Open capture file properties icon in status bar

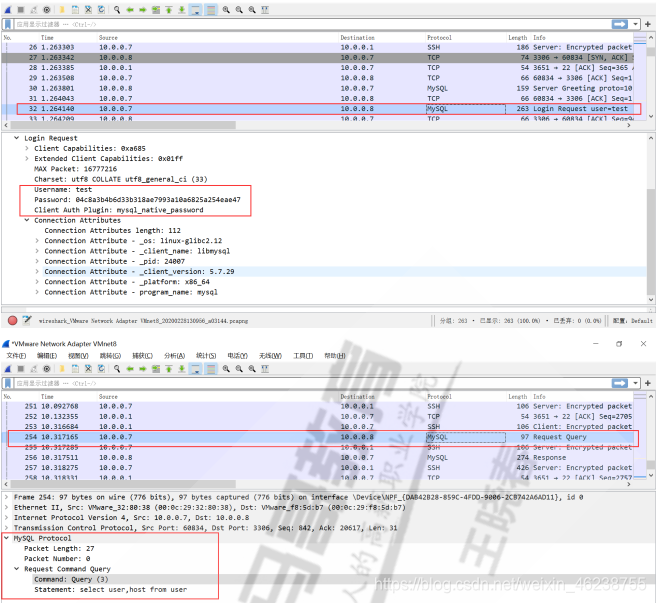tap(27, 321)
